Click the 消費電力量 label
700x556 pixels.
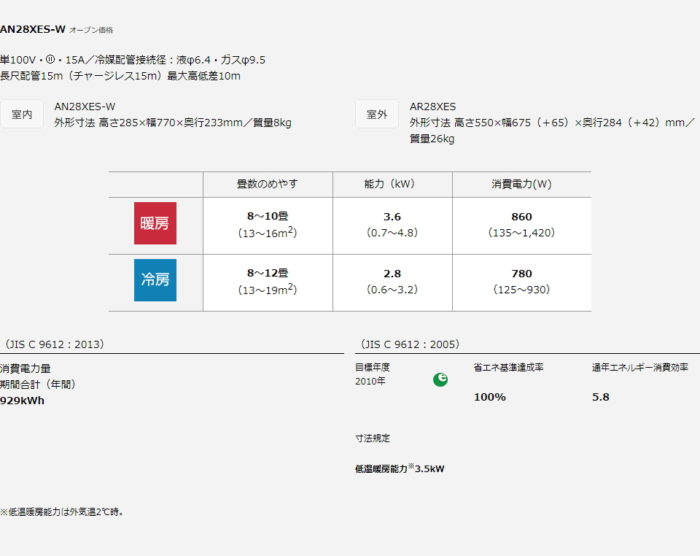pyautogui.click(x=25, y=368)
